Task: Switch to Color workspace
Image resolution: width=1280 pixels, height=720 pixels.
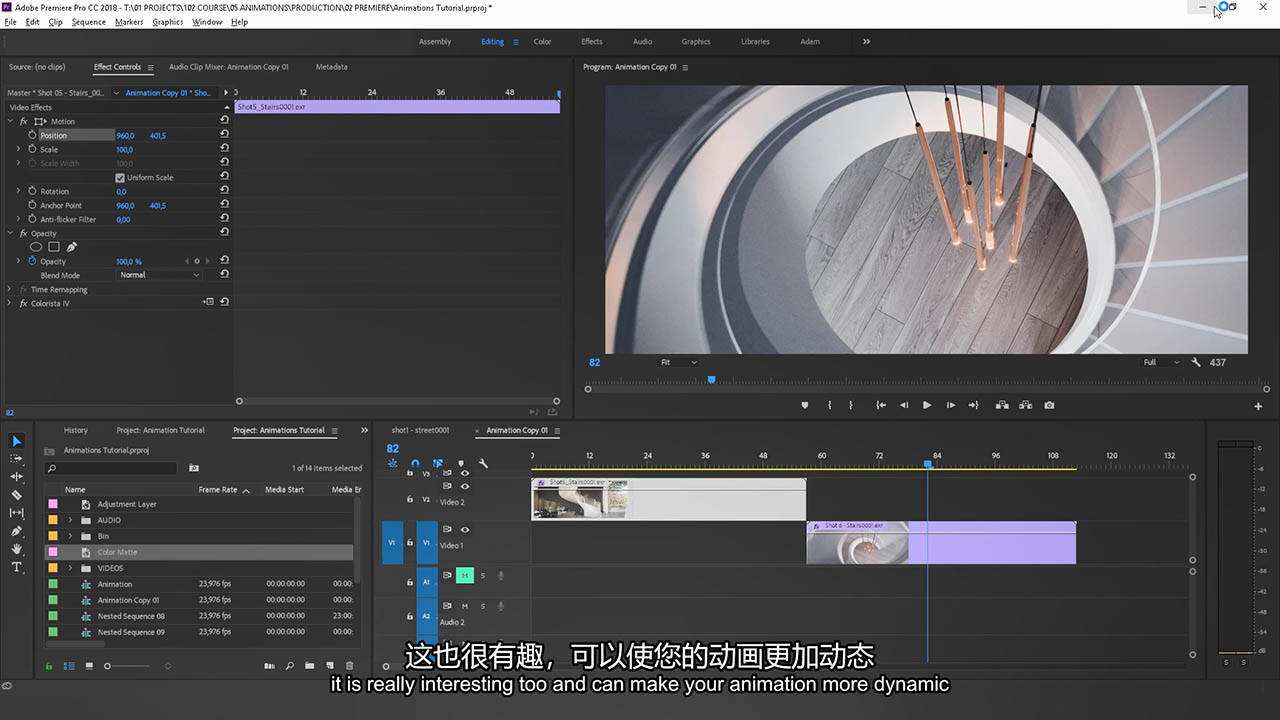Action: 542,41
